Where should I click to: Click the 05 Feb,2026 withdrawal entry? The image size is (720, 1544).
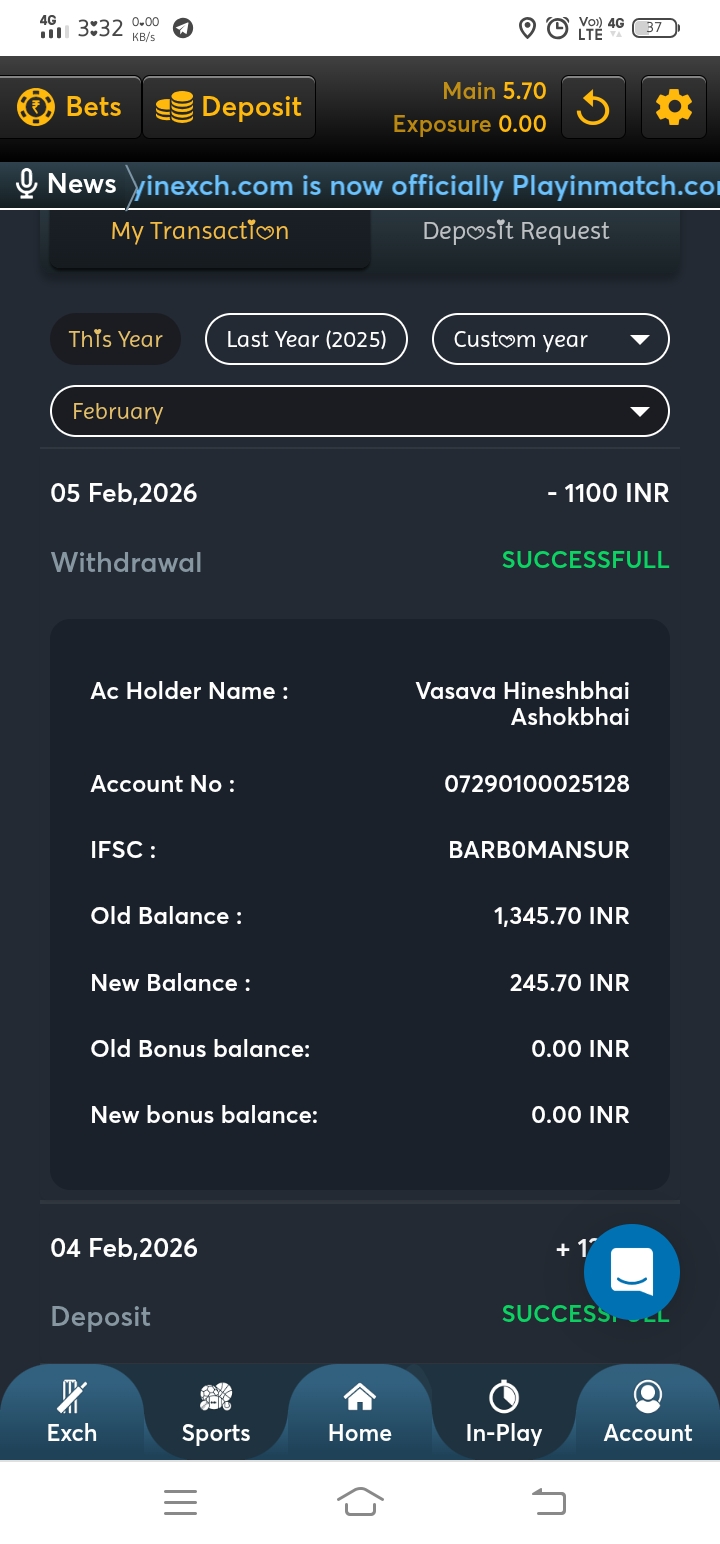coord(360,525)
